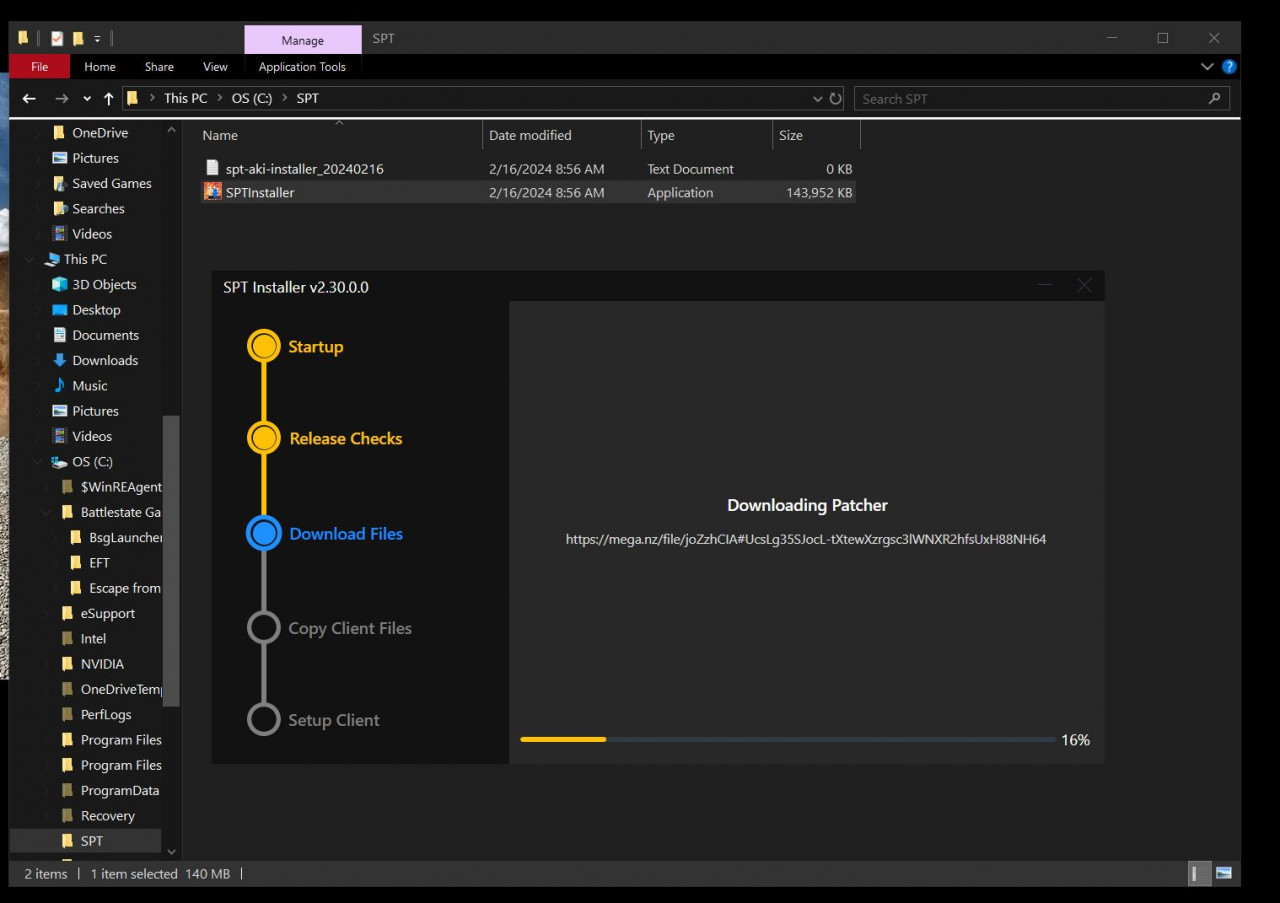Image resolution: width=1280 pixels, height=903 pixels.
Task: Expand path chevron after This PC
Action: click(x=220, y=98)
